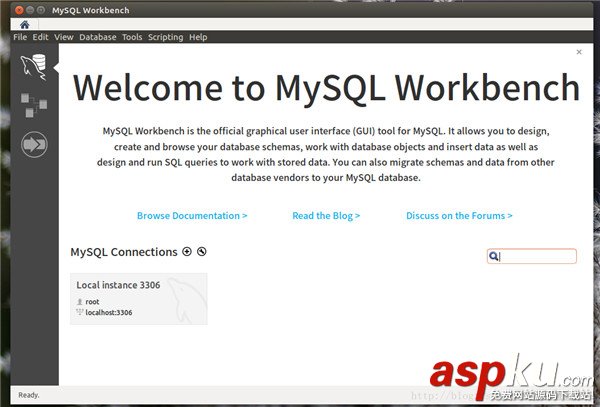
Task: Click the root user text
Action: [92, 302]
